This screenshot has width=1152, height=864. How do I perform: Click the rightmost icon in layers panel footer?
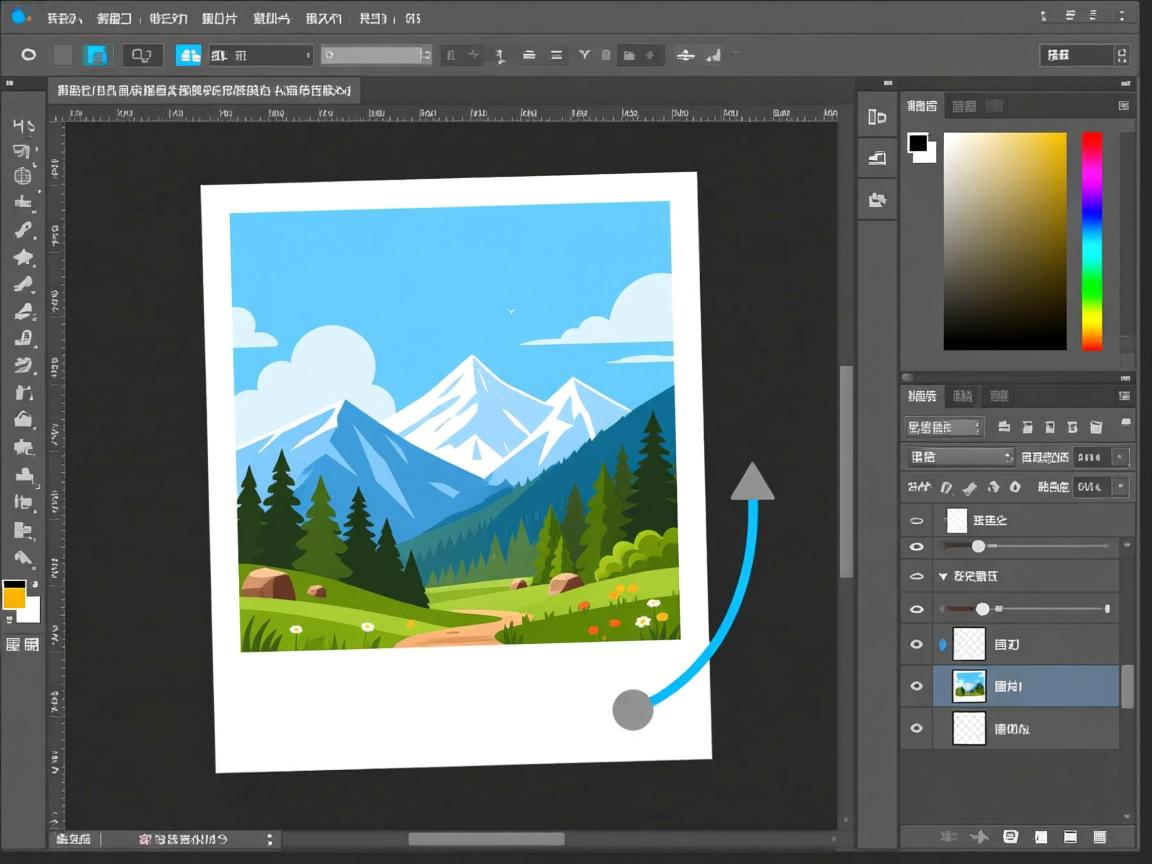[1100, 836]
